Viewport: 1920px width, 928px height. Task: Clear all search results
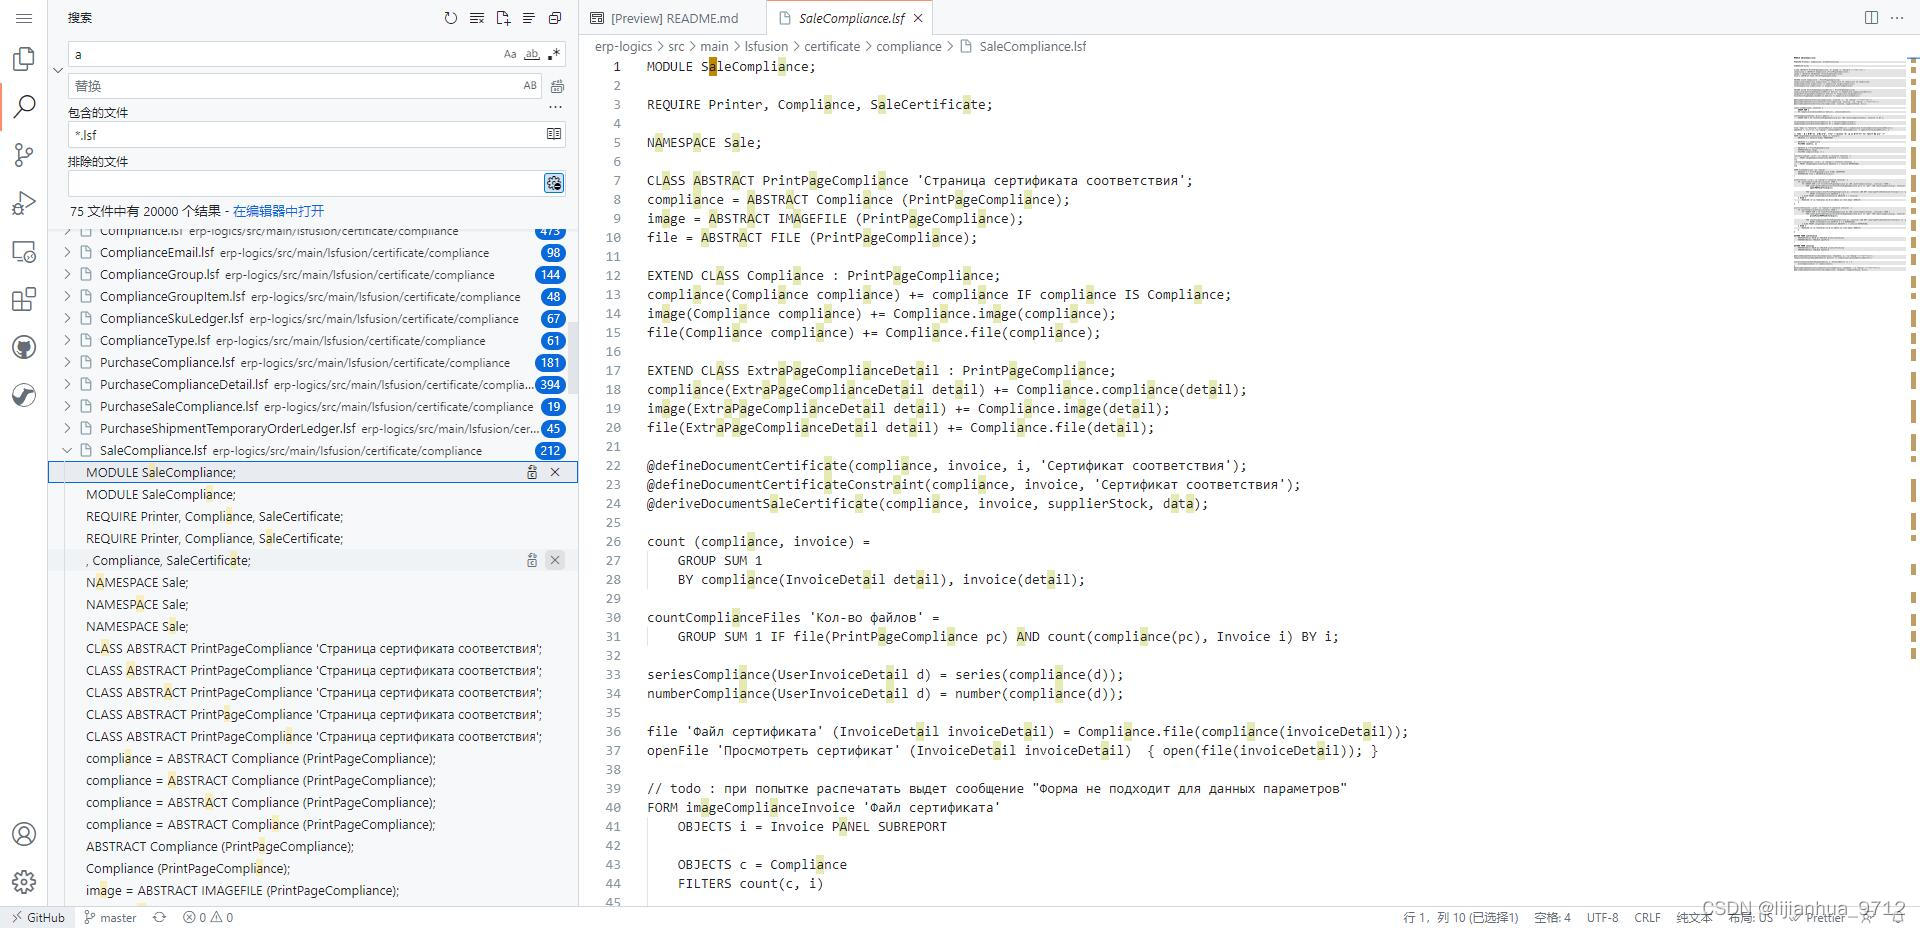coord(477,17)
